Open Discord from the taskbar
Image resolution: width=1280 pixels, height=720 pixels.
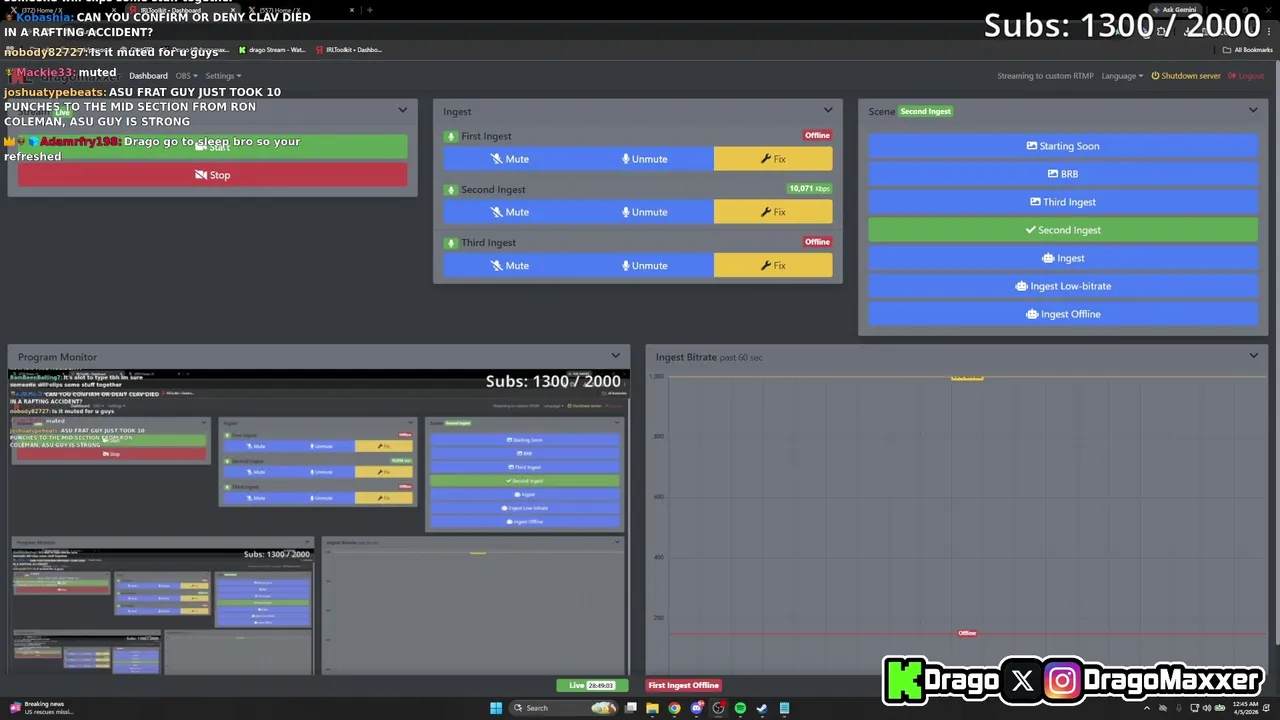click(696, 708)
